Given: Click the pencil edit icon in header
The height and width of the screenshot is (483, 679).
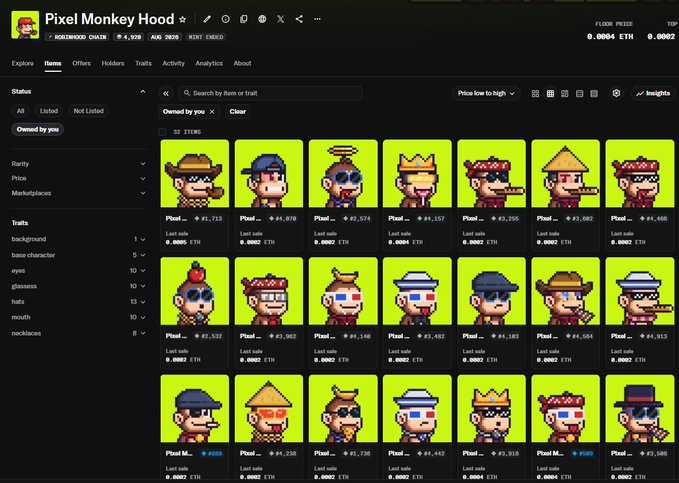Looking at the screenshot, I should click(207, 19).
